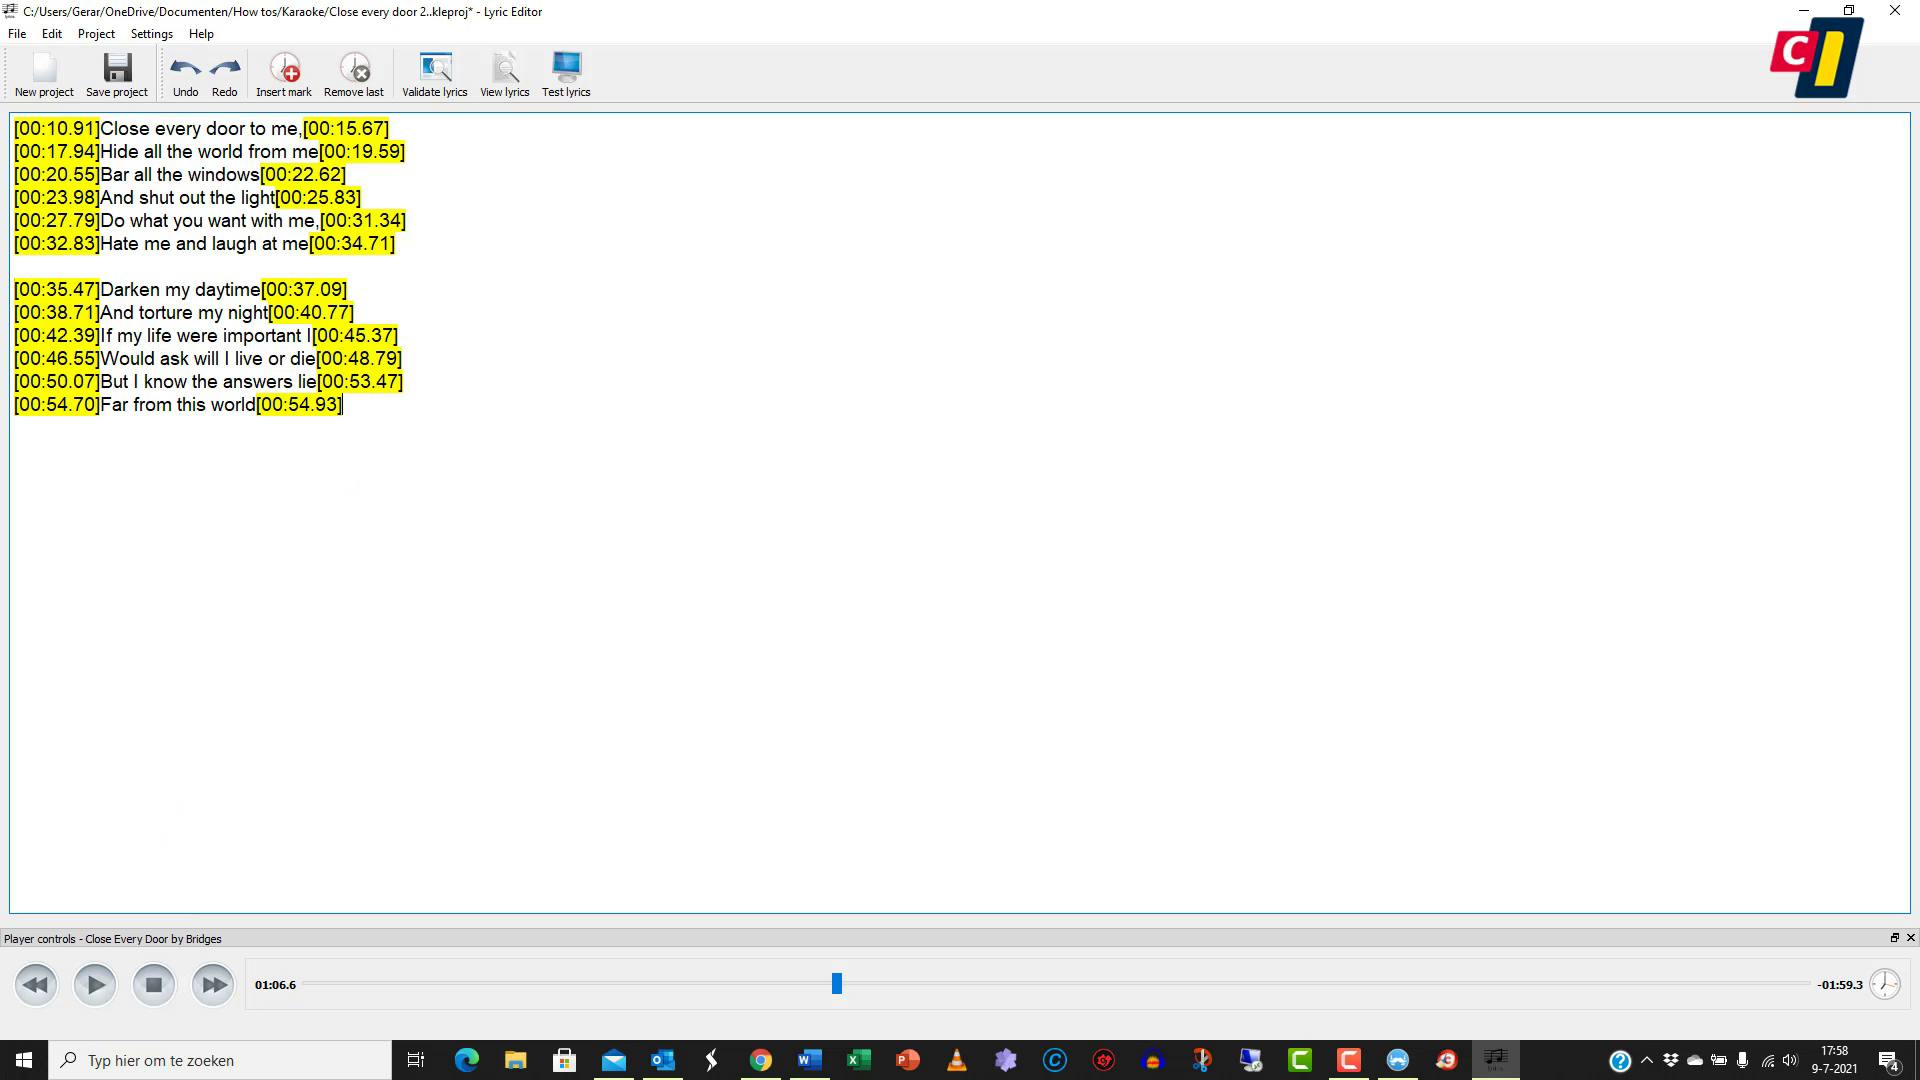Save the current project
Viewport: 1920px width, 1080px height.
(116, 73)
